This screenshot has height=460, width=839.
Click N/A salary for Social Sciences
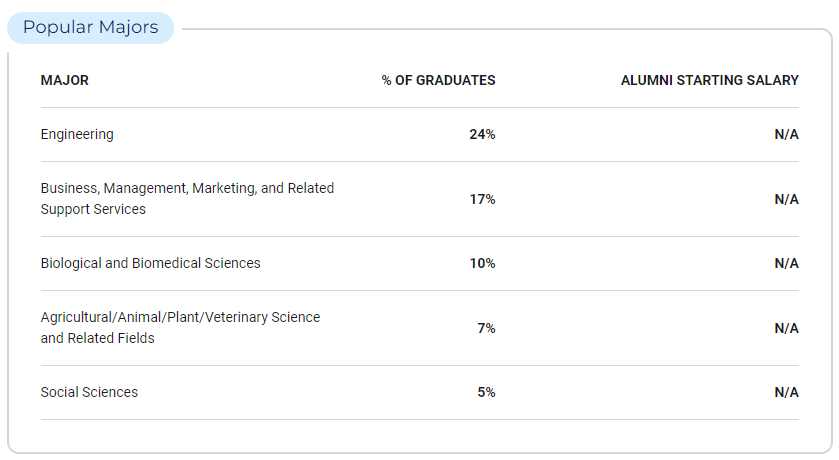[x=787, y=392]
